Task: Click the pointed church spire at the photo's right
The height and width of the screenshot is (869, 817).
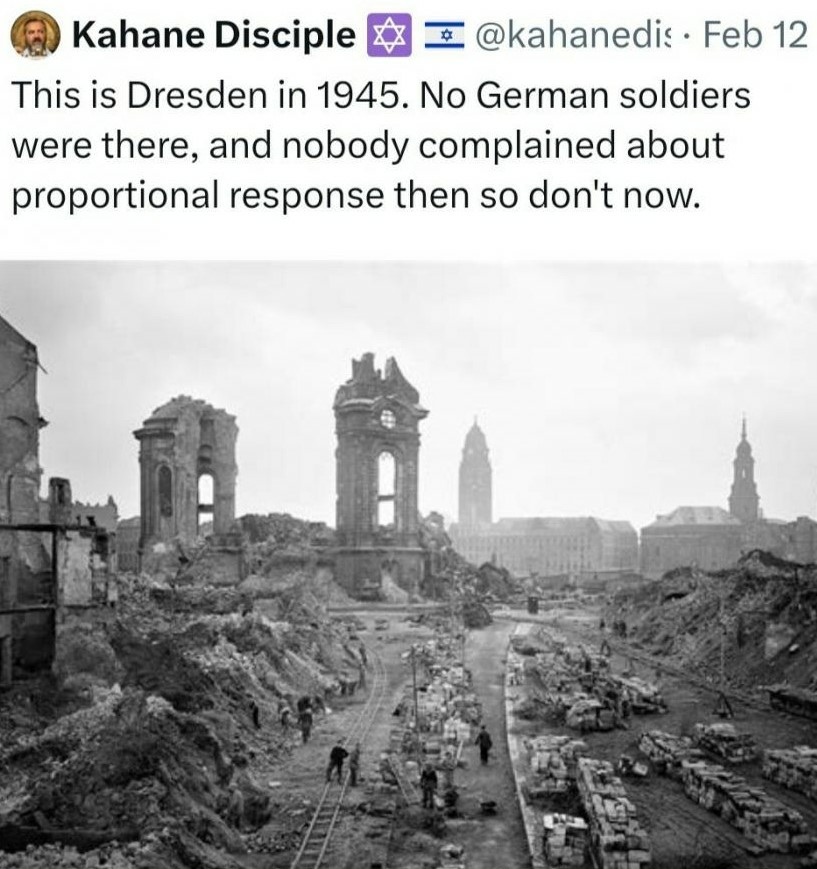Action: pyautogui.click(x=744, y=471)
